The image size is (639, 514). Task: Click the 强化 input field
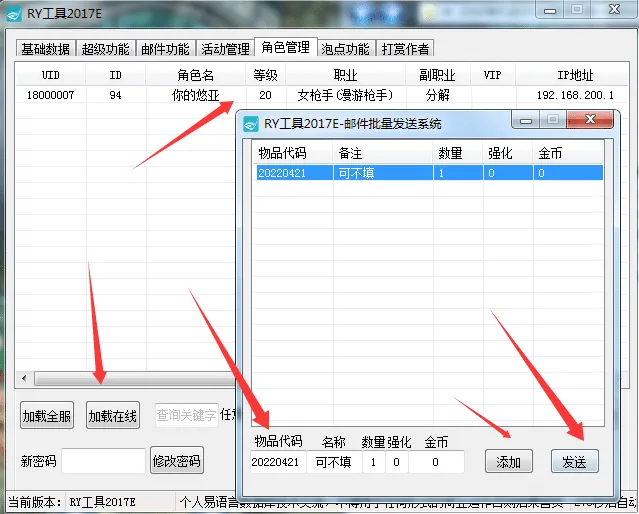tap(397, 462)
